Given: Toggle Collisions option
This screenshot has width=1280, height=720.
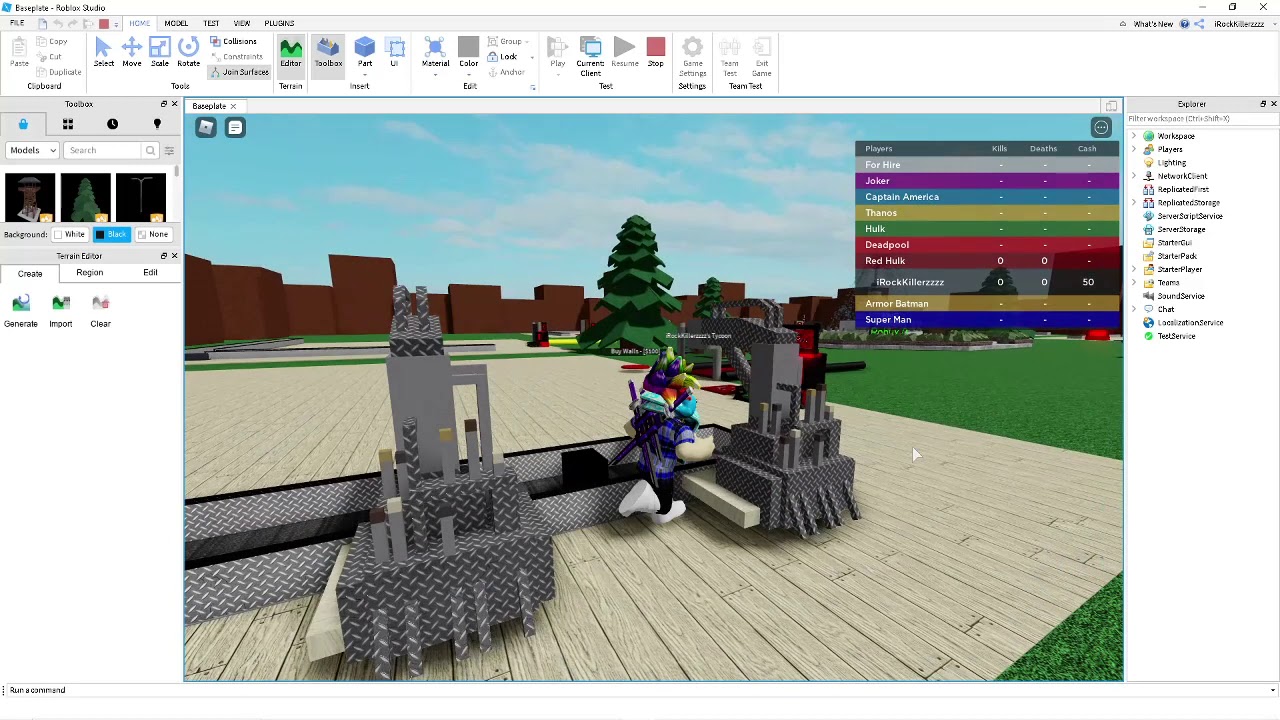Looking at the screenshot, I should [234, 41].
